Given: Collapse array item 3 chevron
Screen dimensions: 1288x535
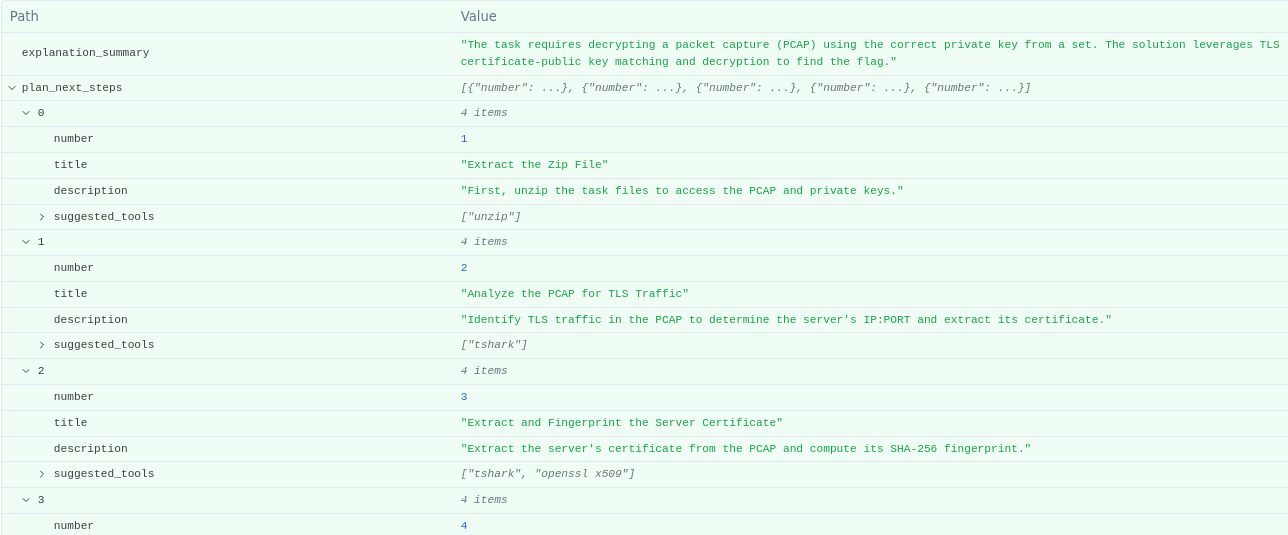Looking at the screenshot, I should point(26,500).
